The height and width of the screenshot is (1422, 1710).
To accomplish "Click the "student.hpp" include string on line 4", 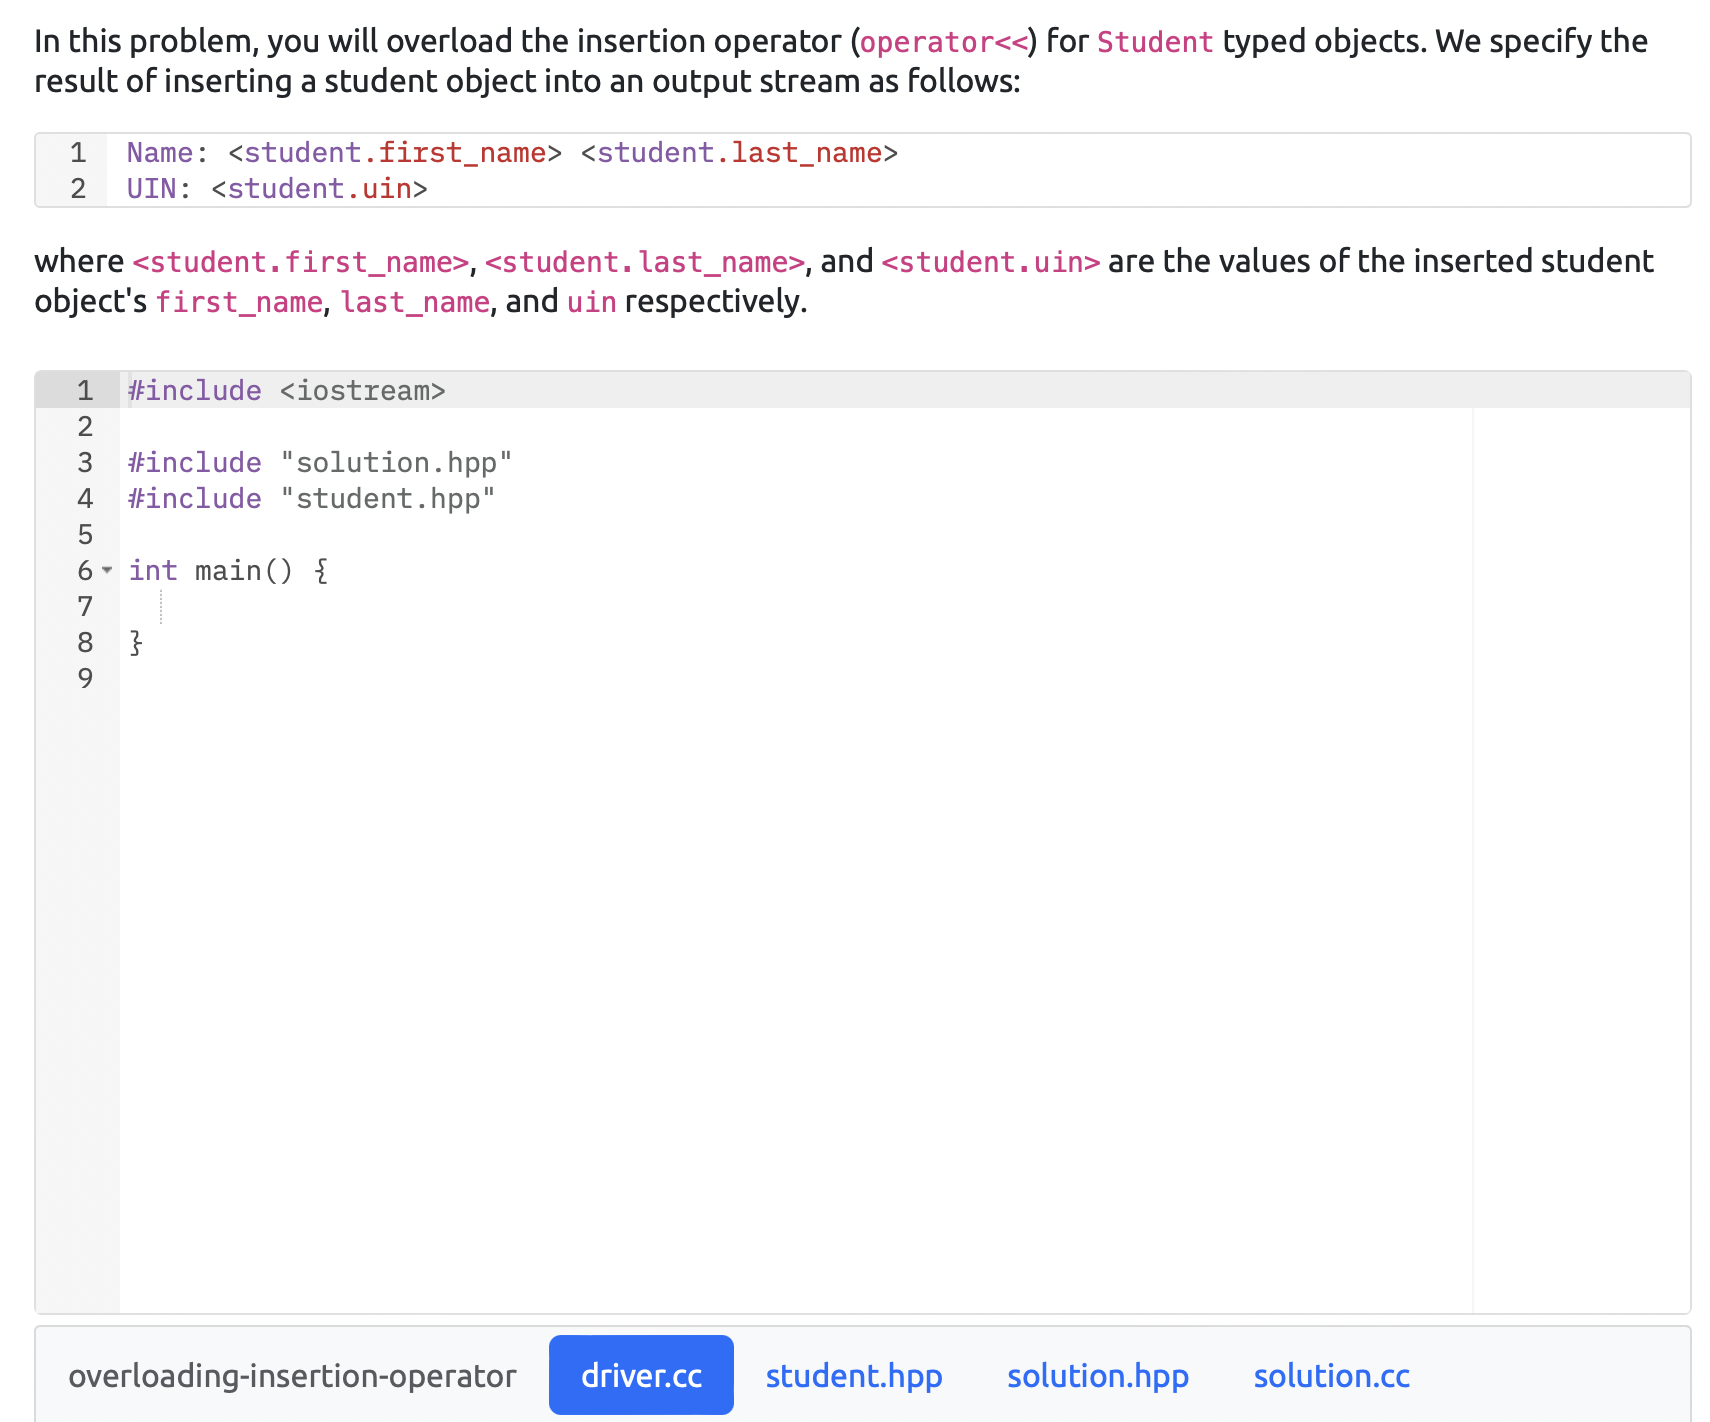I will point(388,498).
